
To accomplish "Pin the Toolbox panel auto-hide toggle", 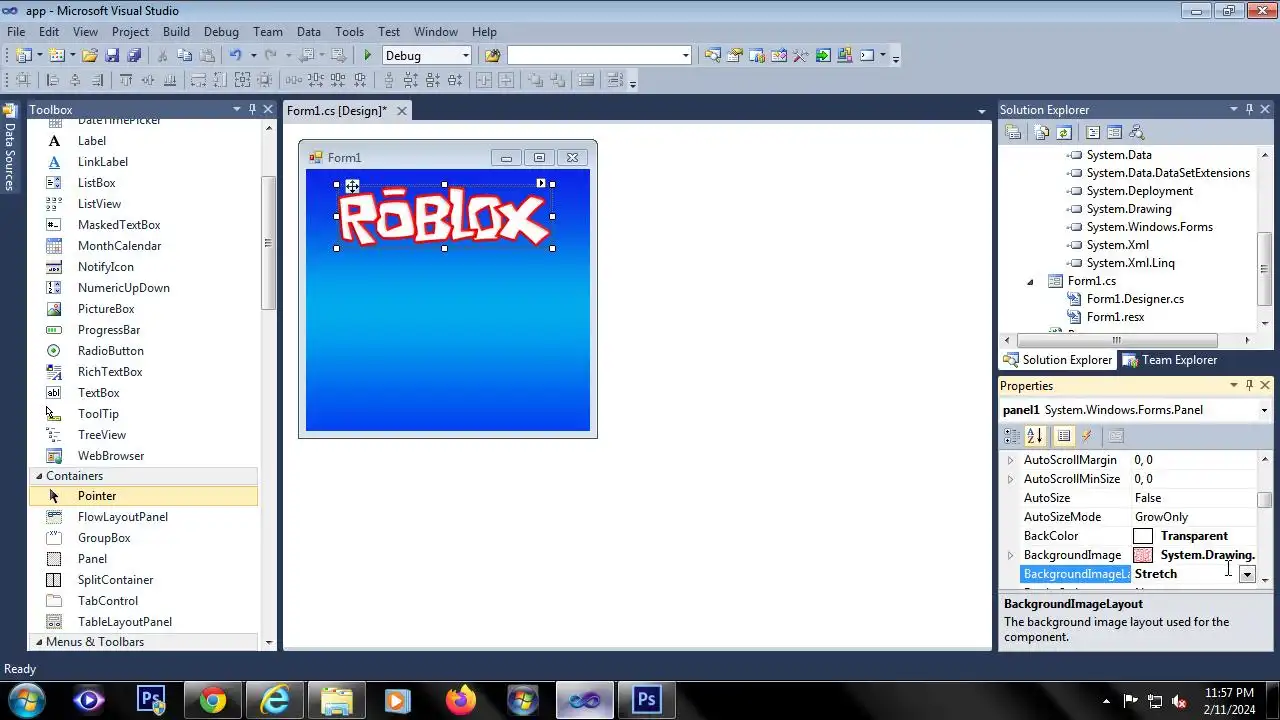I will click(252, 109).
